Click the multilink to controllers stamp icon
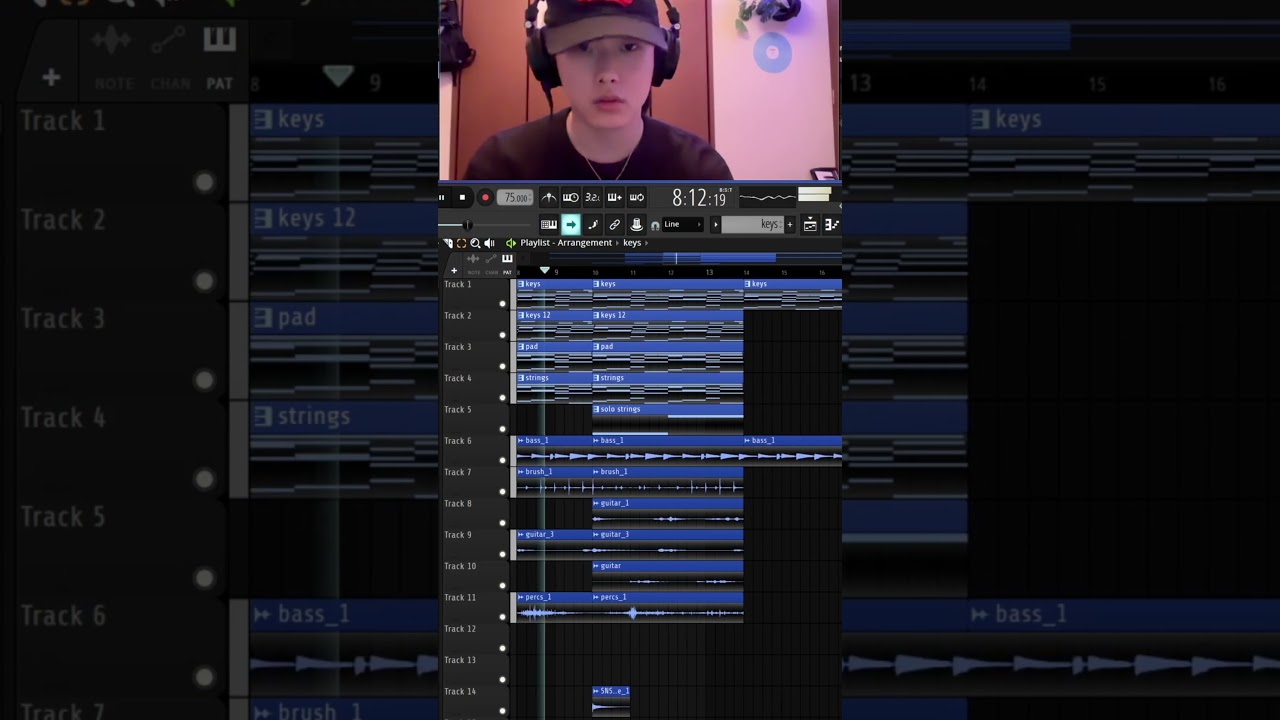This screenshot has width=1280, height=720. pos(636,225)
